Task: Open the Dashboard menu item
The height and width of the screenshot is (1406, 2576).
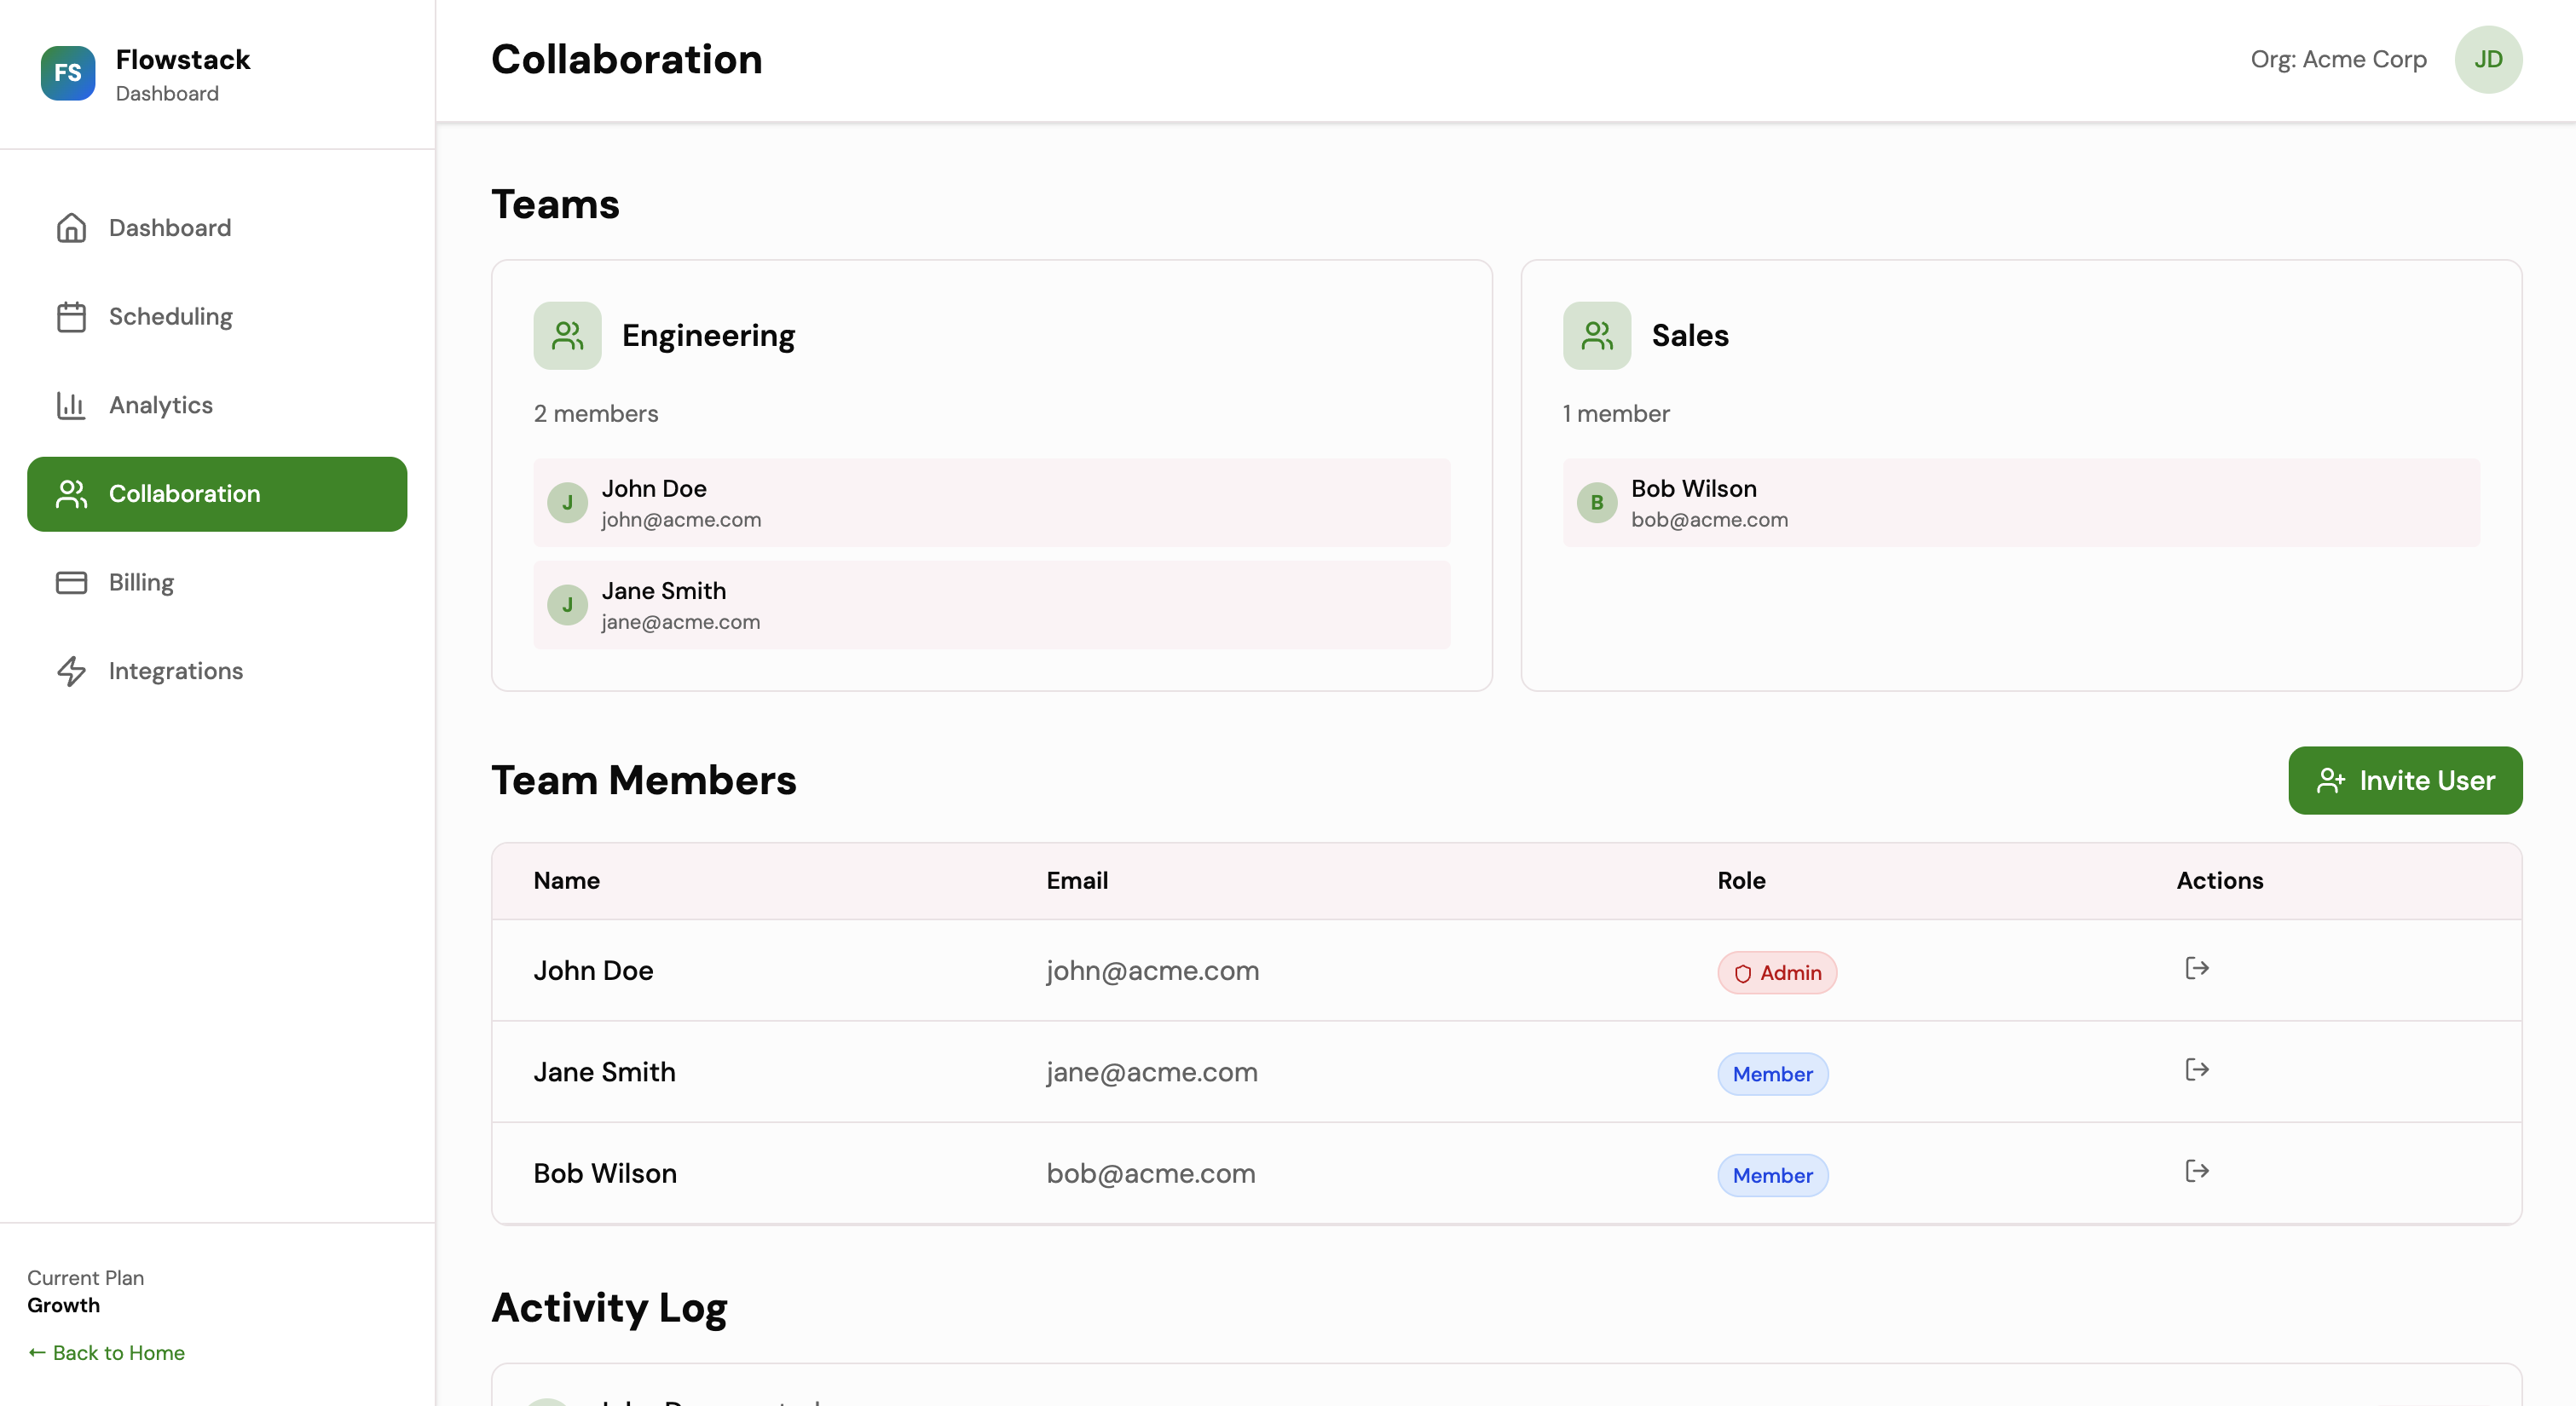Action: (x=217, y=228)
